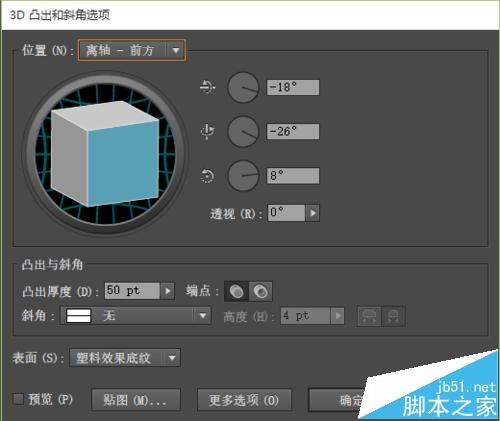
Task: Click the Y-axis rotation icon
Action: tap(207, 131)
